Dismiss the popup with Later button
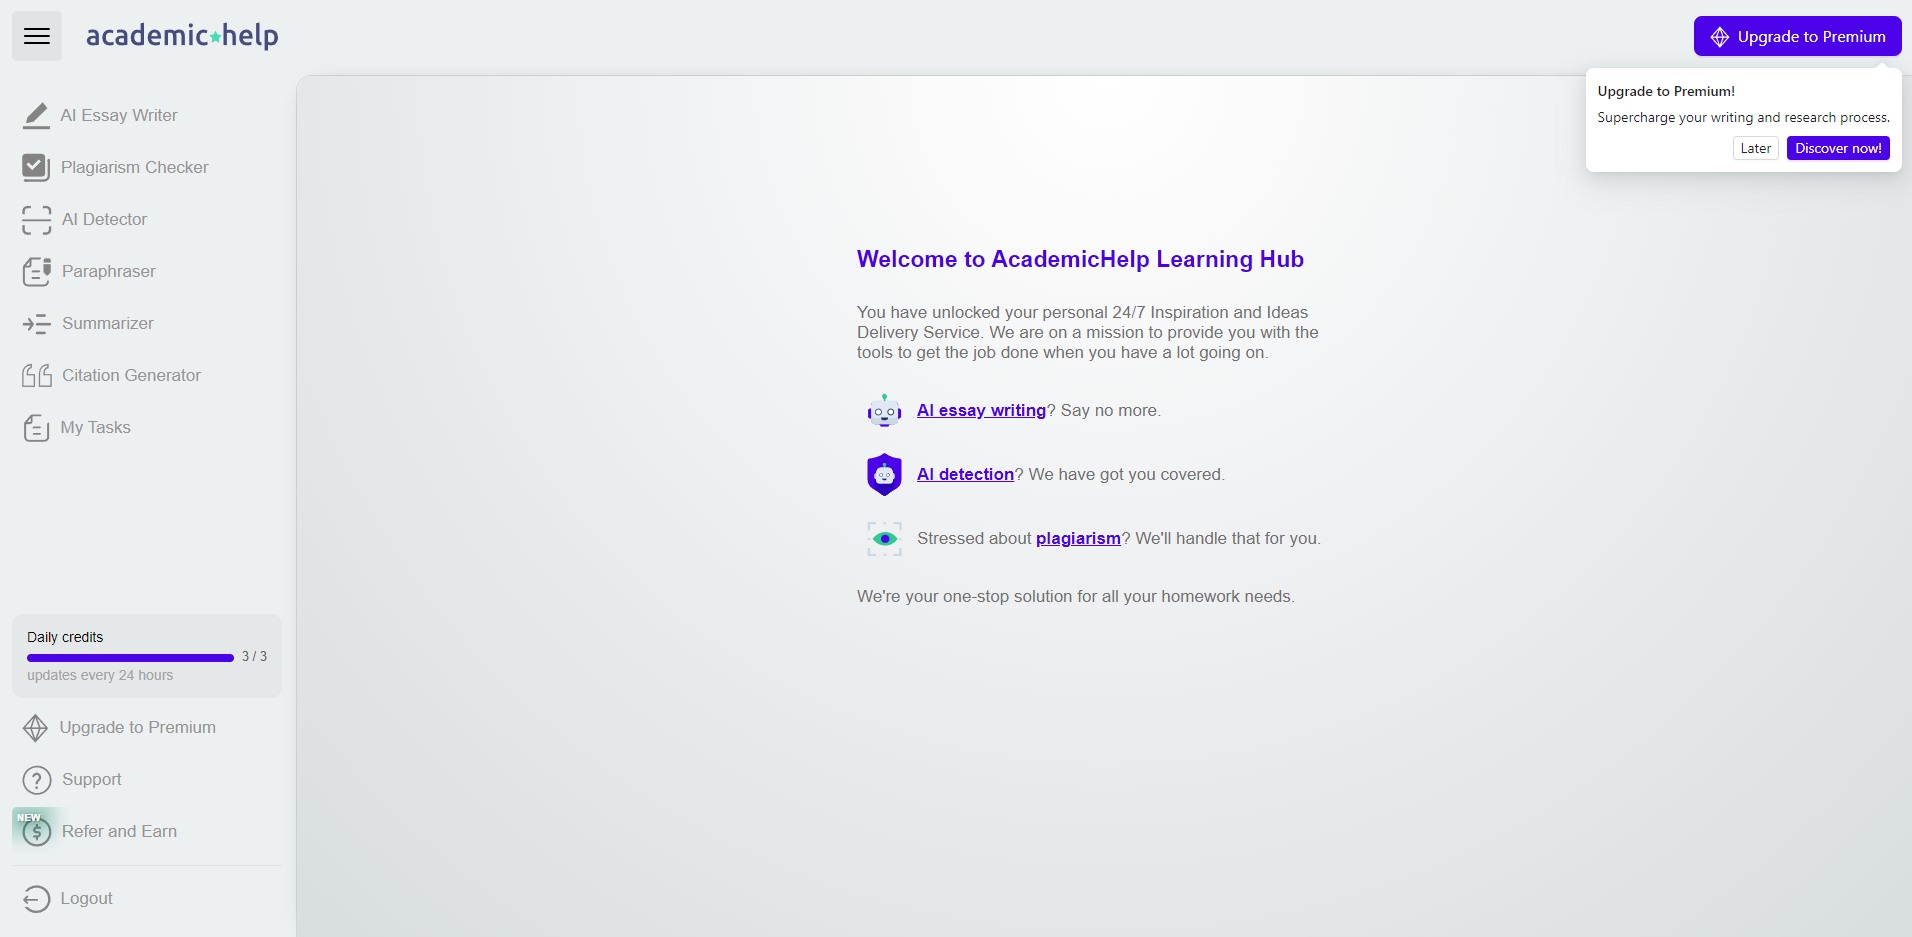1912x937 pixels. click(x=1755, y=149)
